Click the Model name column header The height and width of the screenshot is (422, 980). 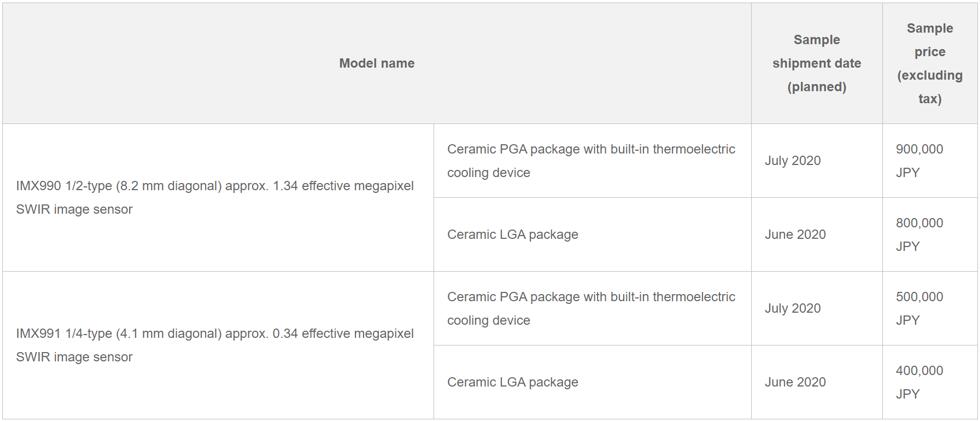pos(377,63)
